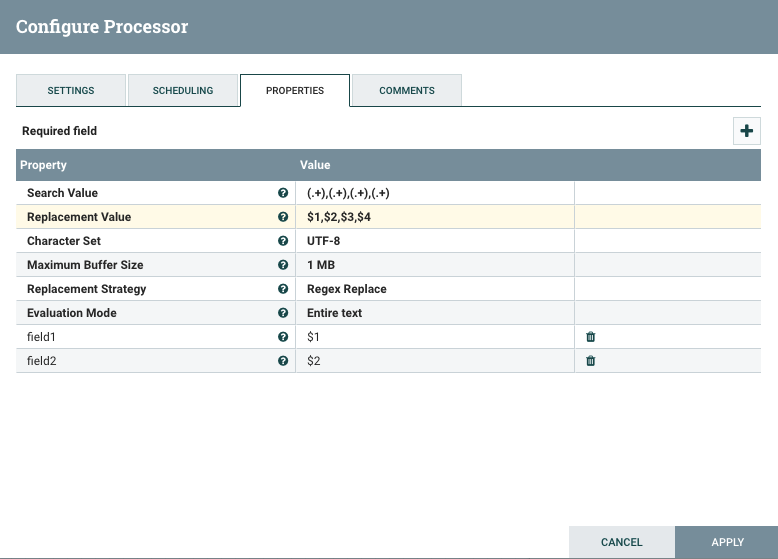
Task: Open the Scheduling tab
Action: pyautogui.click(x=183, y=90)
